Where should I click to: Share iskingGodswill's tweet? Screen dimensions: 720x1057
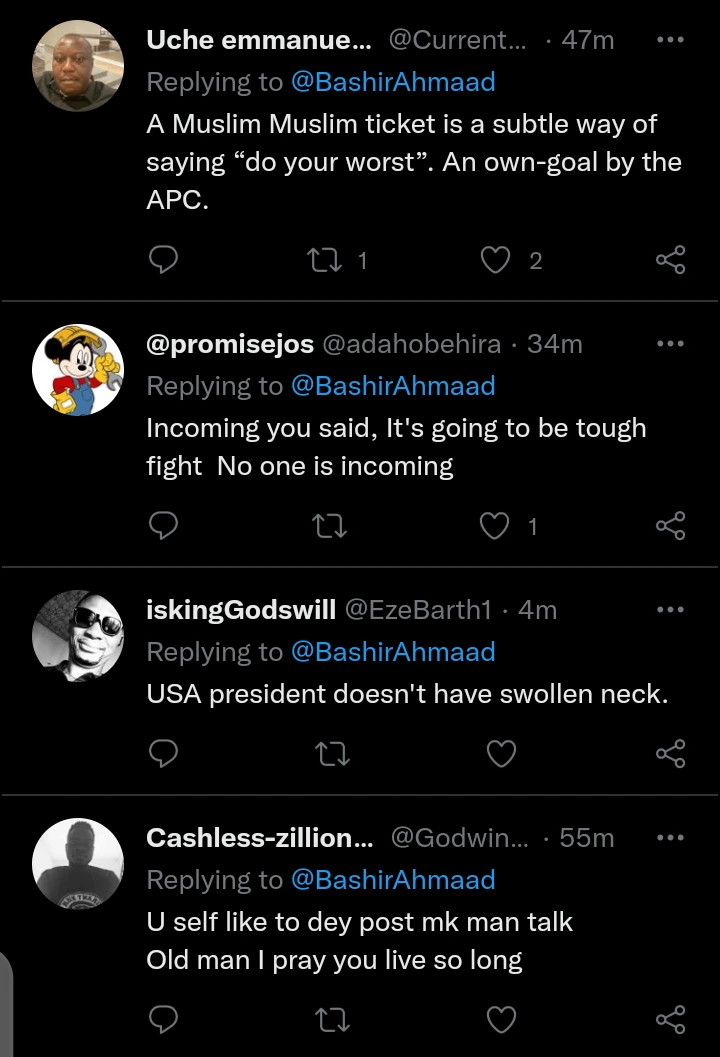670,753
